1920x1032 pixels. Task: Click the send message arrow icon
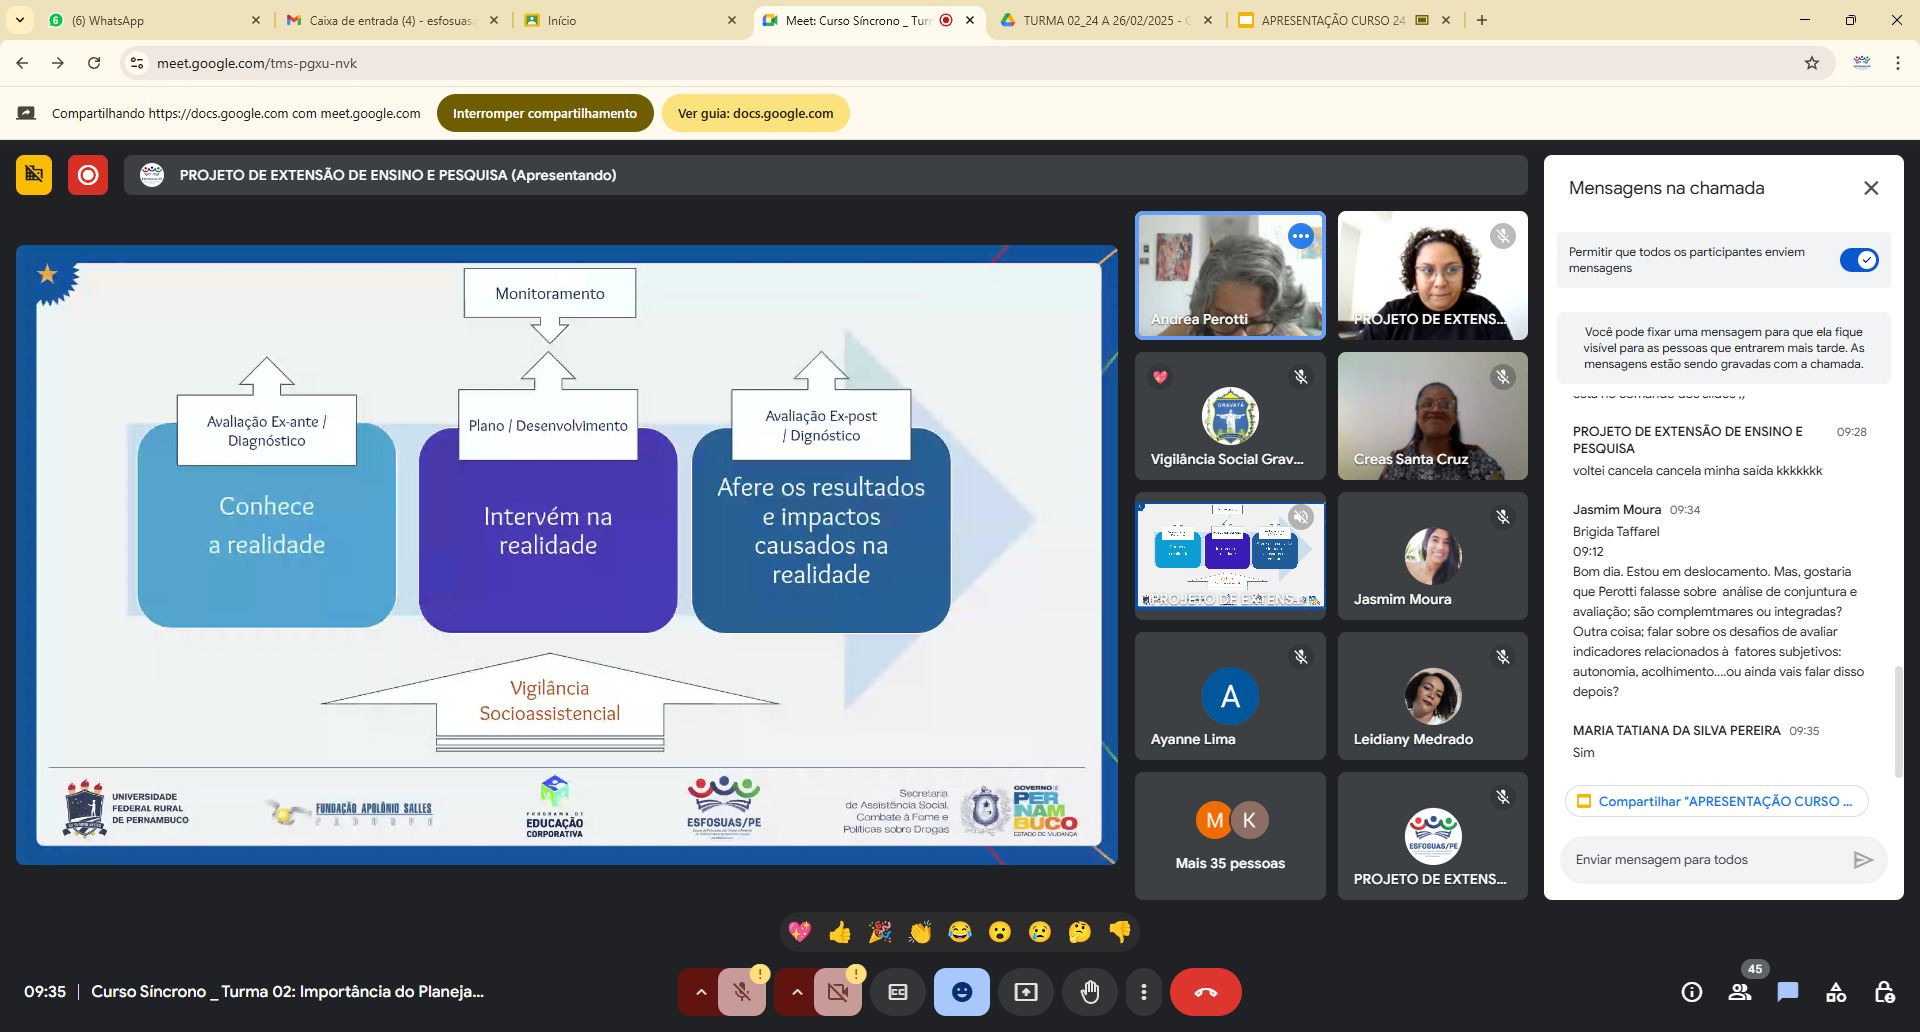(x=1862, y=860)
